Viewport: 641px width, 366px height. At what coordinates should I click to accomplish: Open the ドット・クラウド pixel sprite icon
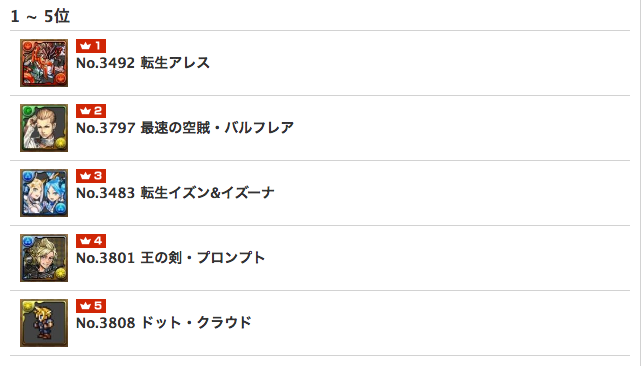click(x=44, y=323)
